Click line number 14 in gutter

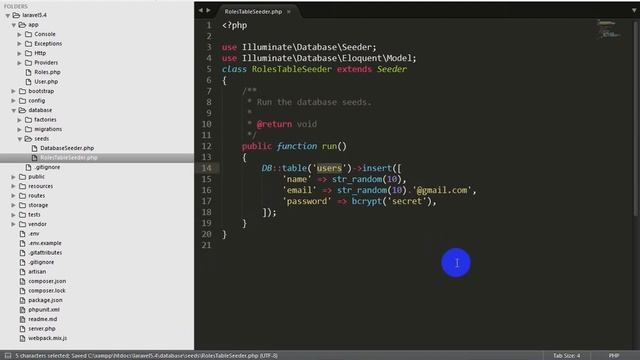[207, 168]
